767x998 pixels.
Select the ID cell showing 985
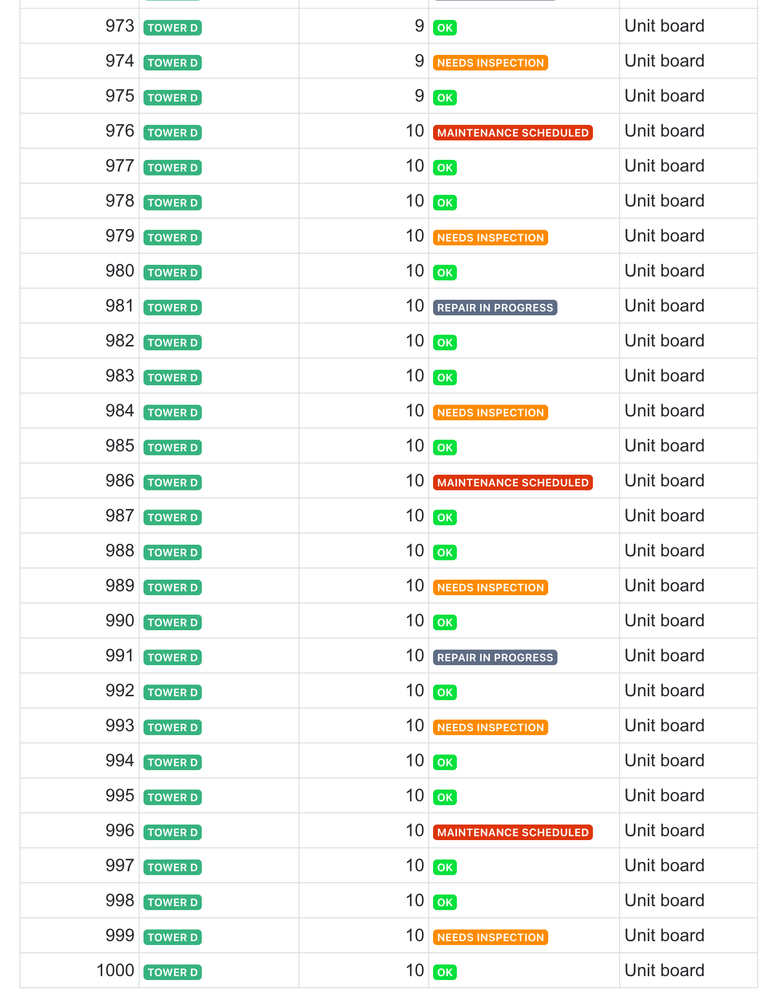coord(119,446)
